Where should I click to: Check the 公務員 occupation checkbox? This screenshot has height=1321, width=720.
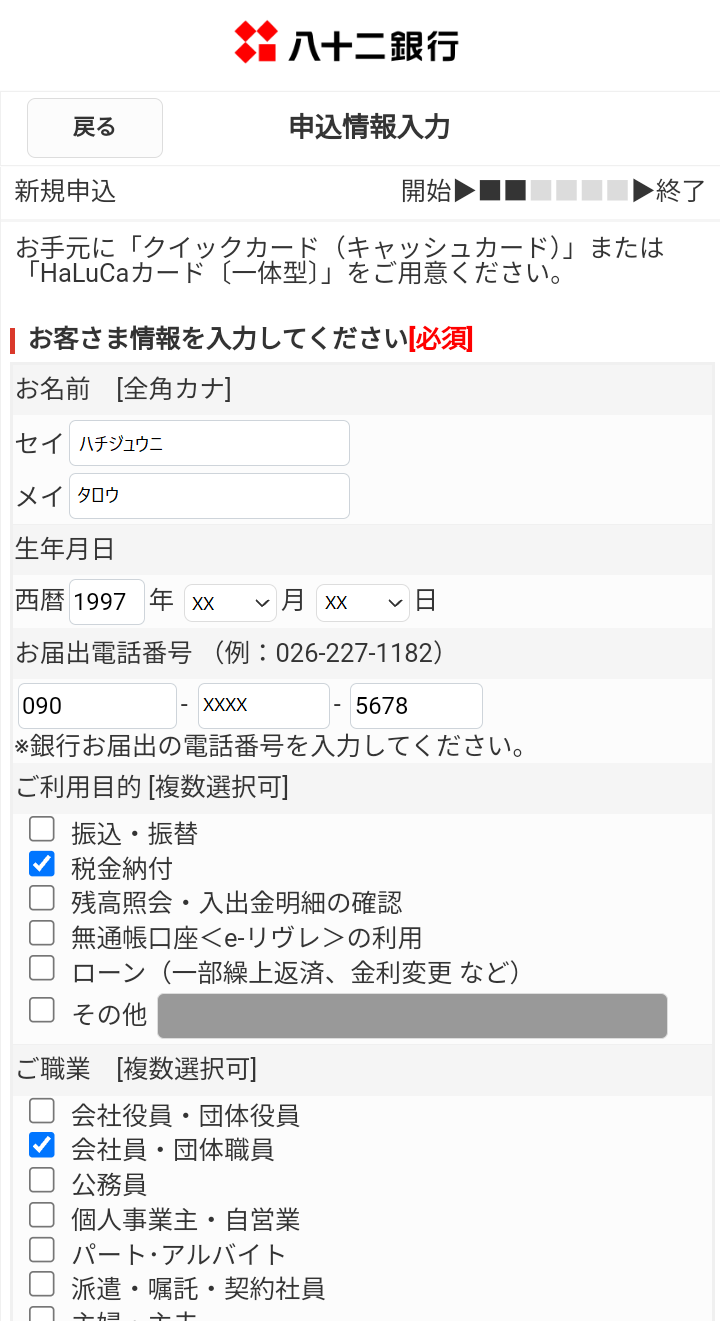pos(42,1180)
